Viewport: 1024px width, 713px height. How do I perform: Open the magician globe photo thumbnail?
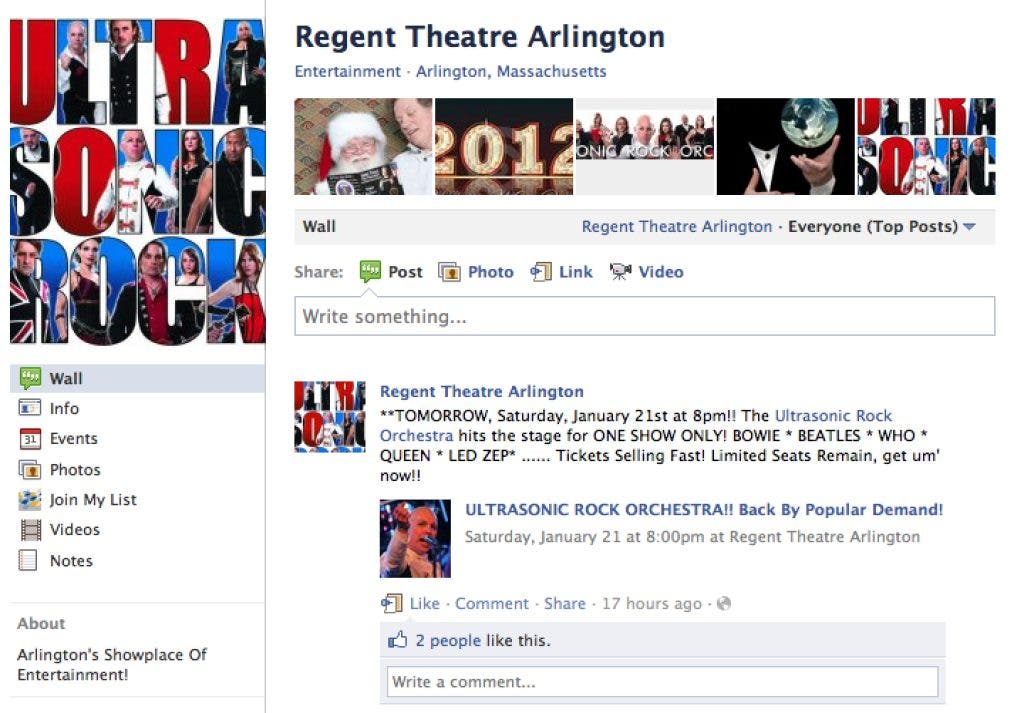(x=786, y=146)
